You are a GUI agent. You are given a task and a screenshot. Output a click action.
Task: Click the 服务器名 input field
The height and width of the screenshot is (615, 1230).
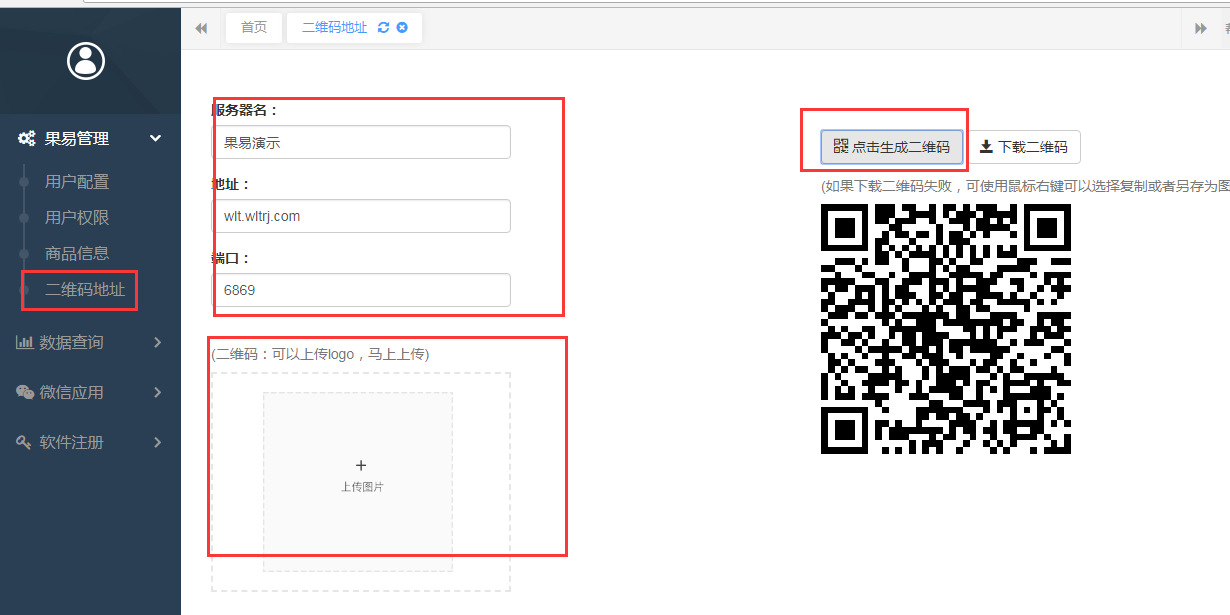(x=361, y=142)
